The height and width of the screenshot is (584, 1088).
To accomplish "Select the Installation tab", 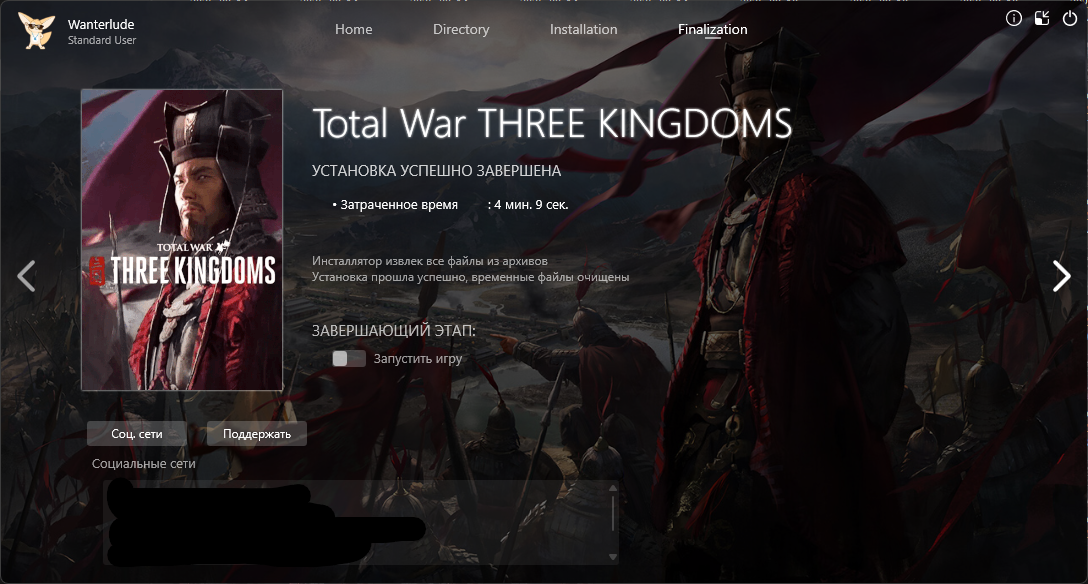I will click(x=584, y=29).
